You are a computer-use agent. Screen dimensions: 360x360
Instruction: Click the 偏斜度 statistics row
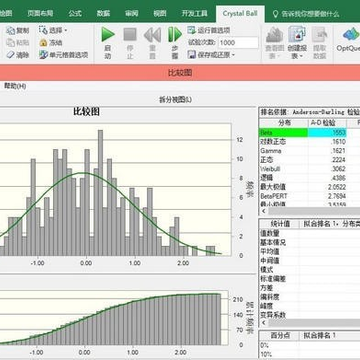point(309,296)
